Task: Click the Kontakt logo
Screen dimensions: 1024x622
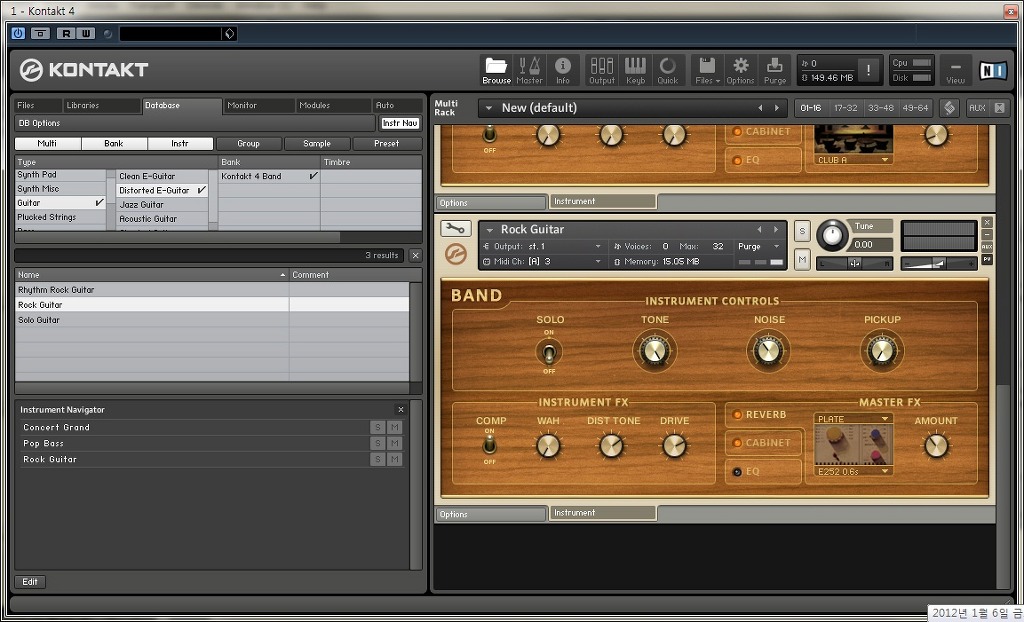Action: (84, 70)
